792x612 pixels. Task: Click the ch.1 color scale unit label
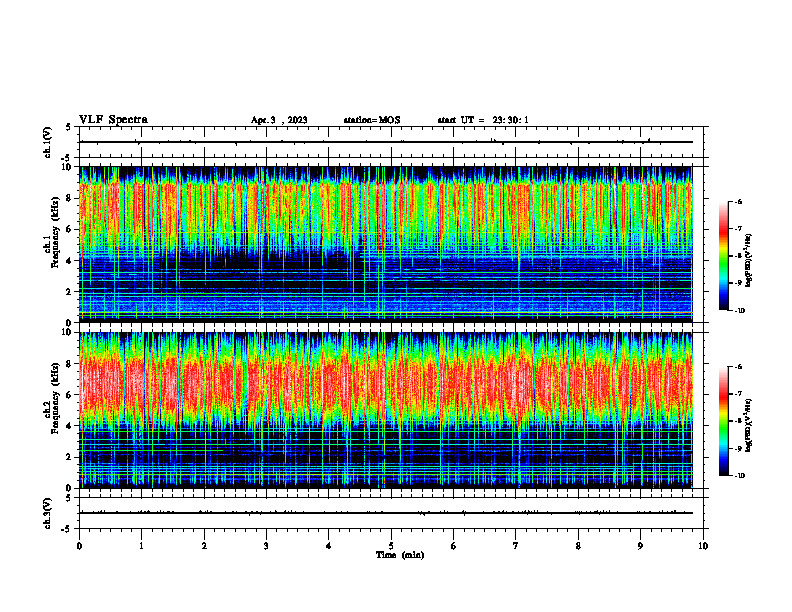pos(749,261)
